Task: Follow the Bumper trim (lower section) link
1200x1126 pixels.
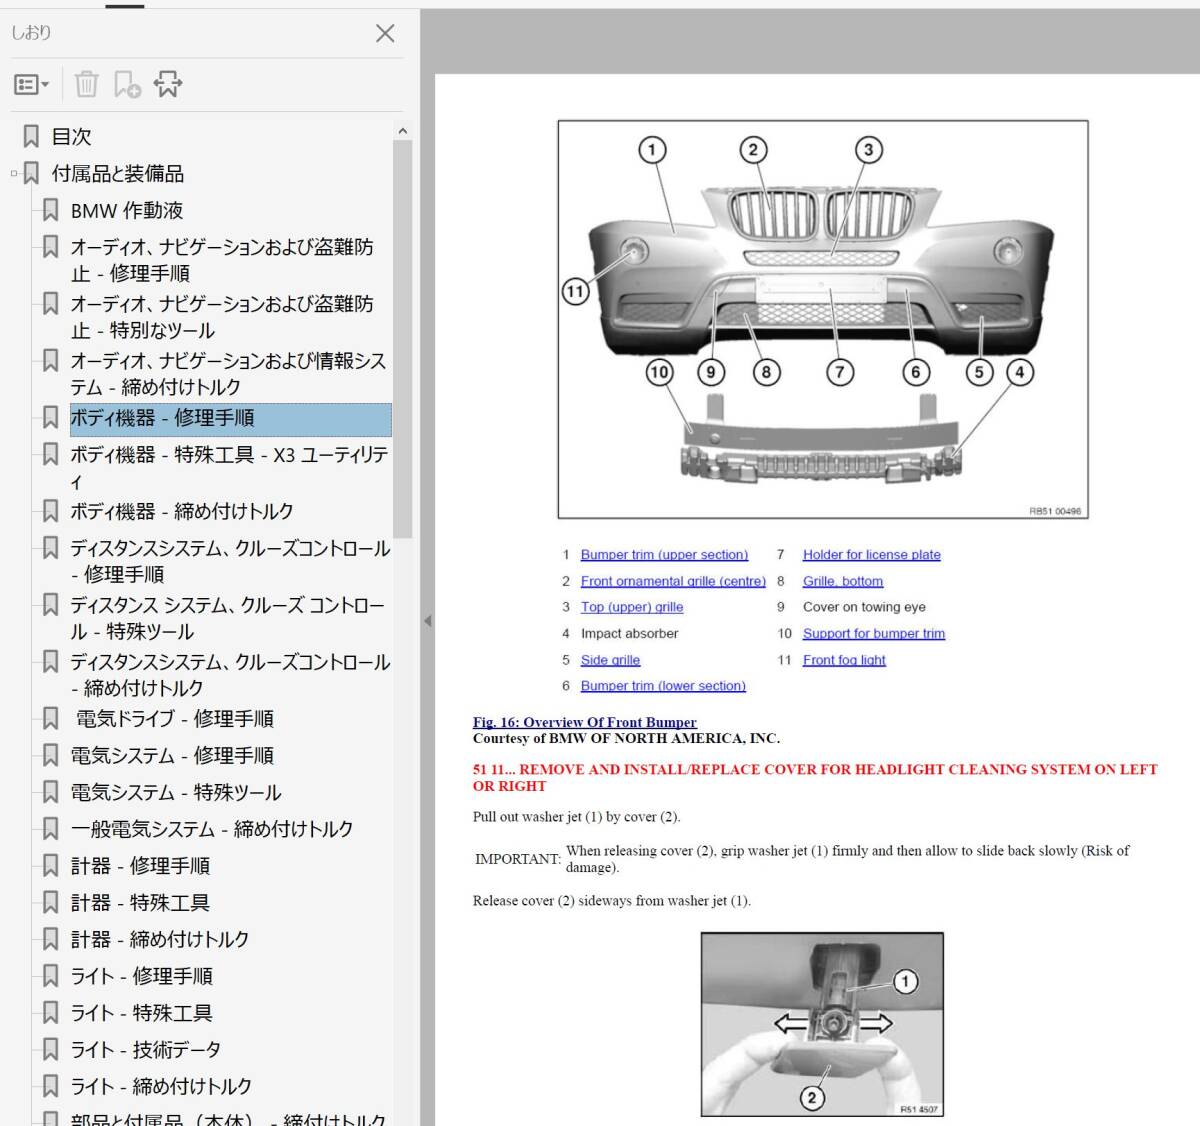Action: (x=663, y=686)
